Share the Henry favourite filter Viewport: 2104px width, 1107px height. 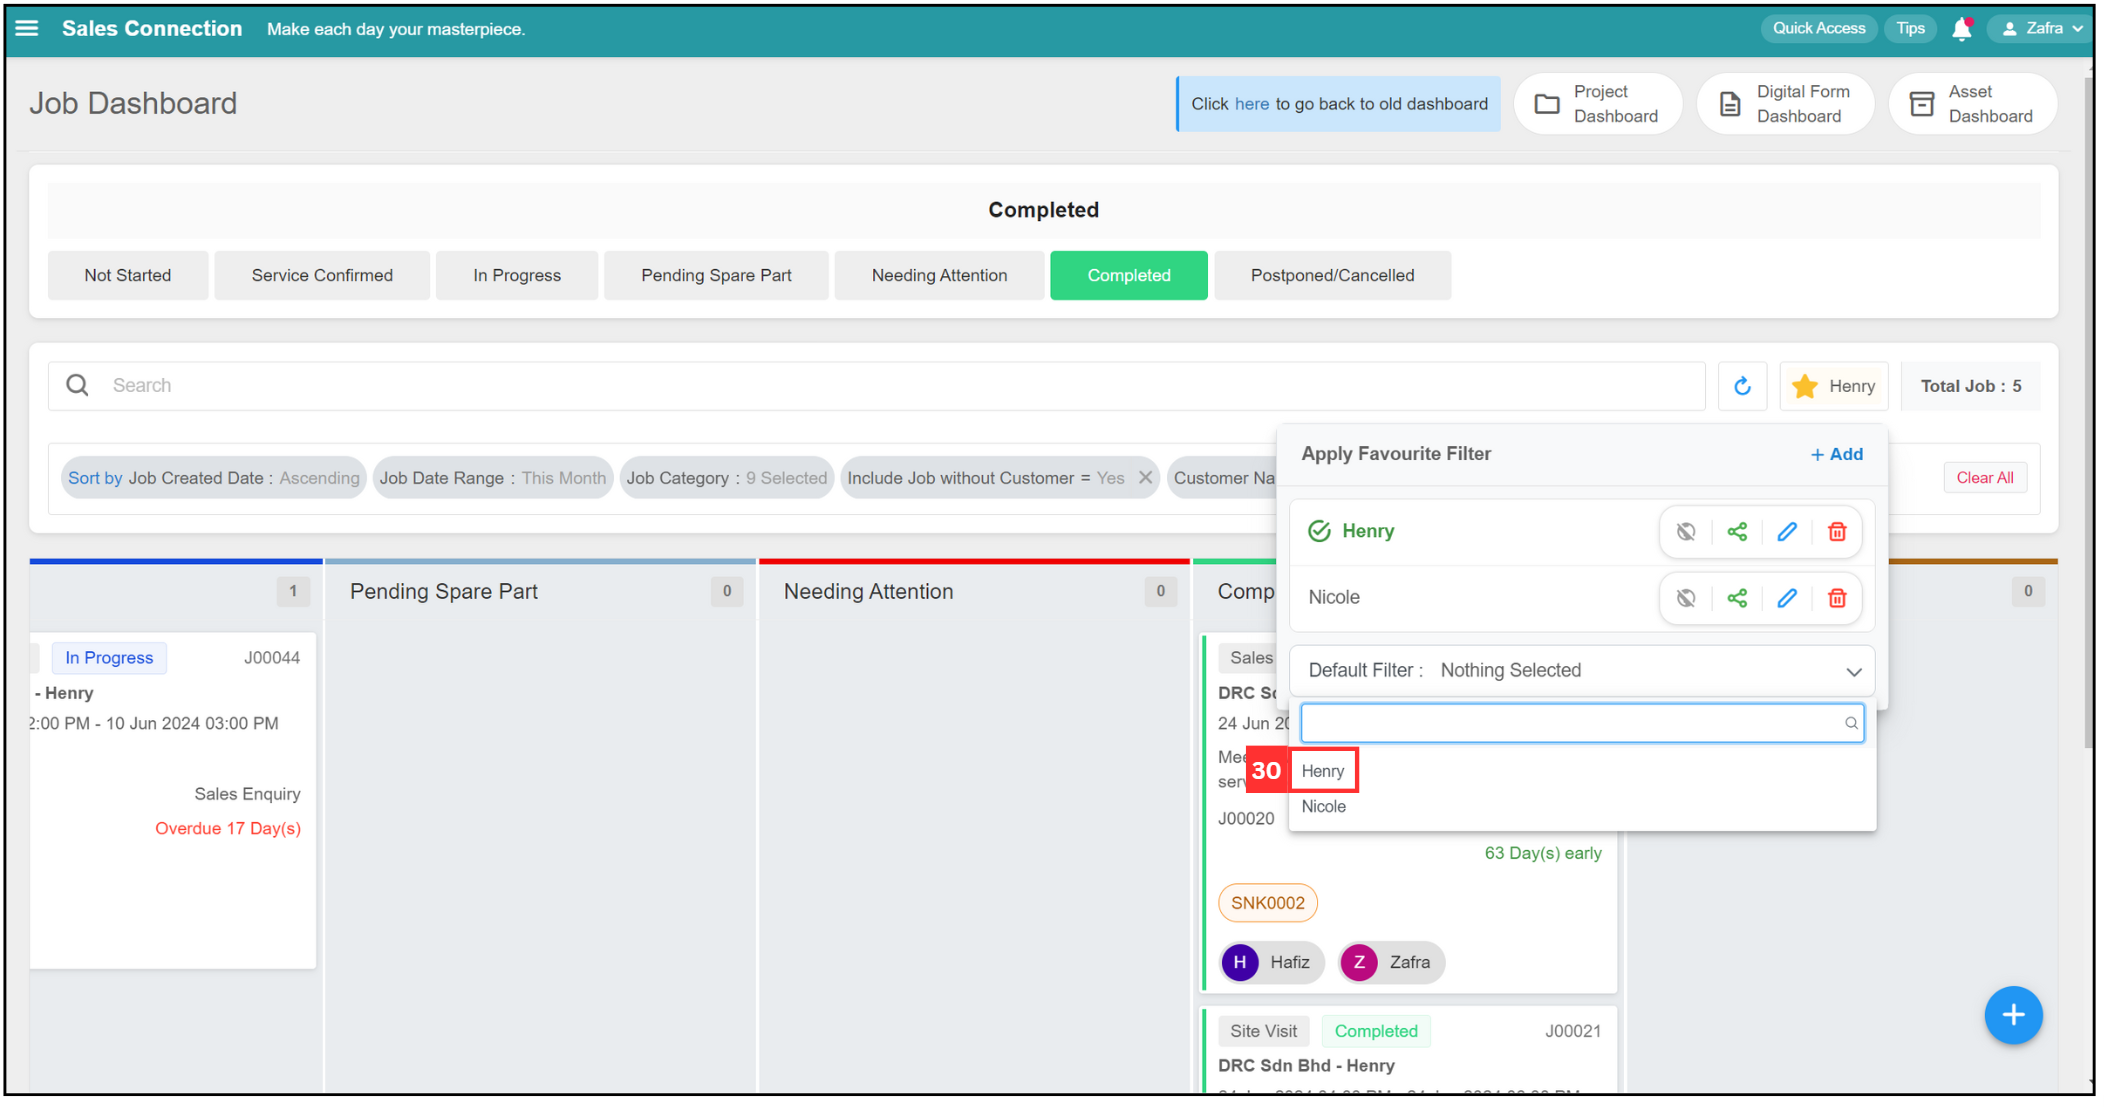coord(1737,532)
